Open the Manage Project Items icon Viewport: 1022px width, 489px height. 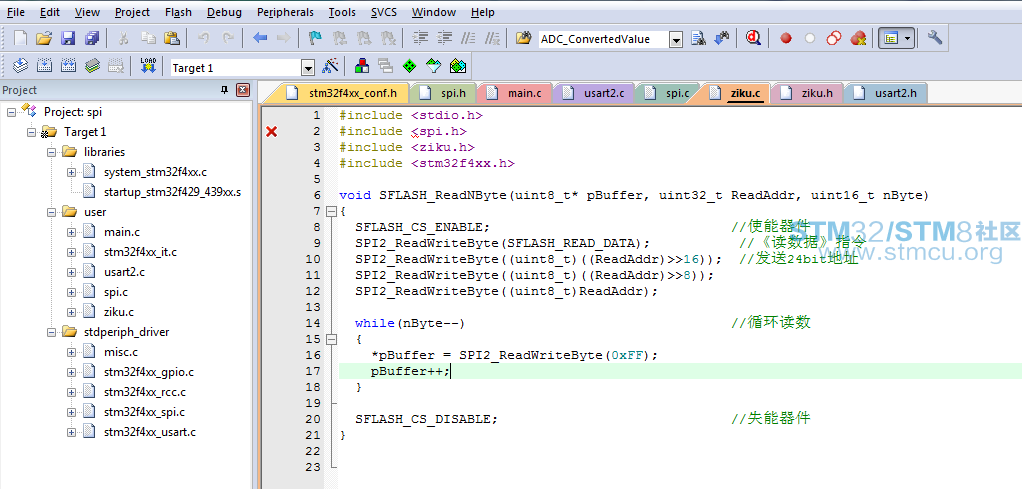pos(362,66)
